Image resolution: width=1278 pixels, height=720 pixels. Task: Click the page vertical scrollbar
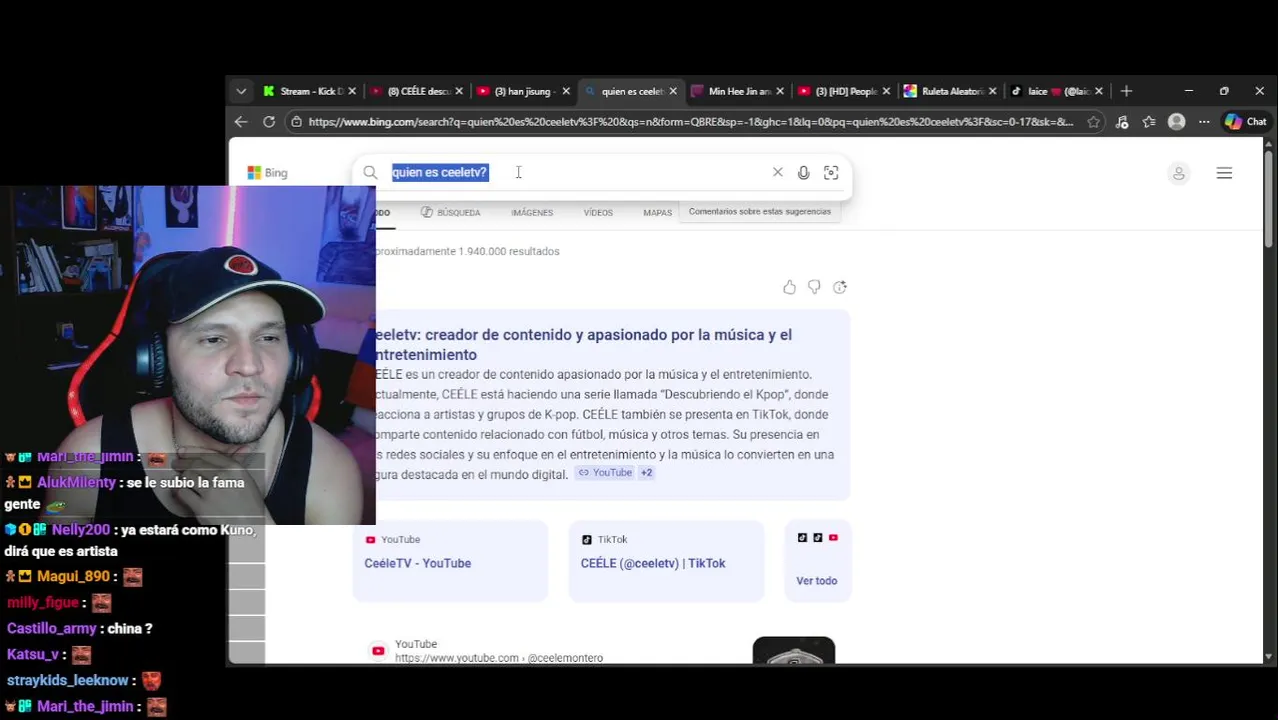1269,198
